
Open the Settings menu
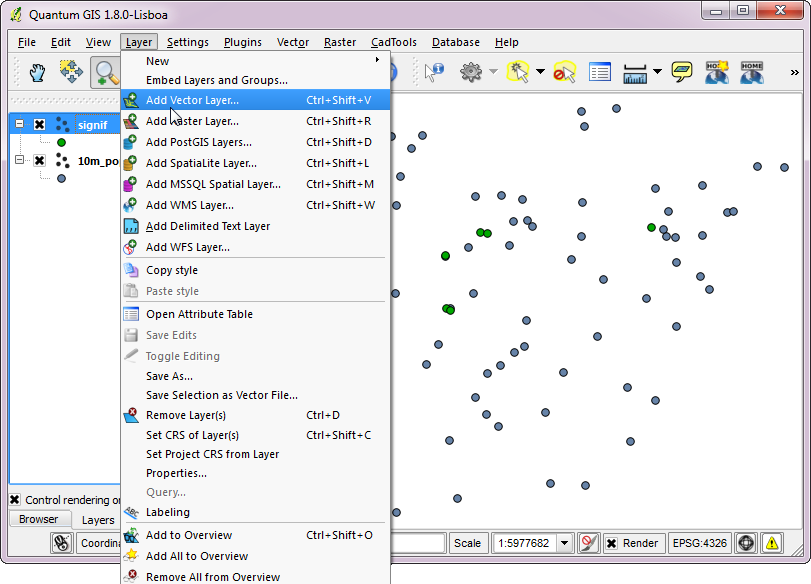(x=188, y=42)
